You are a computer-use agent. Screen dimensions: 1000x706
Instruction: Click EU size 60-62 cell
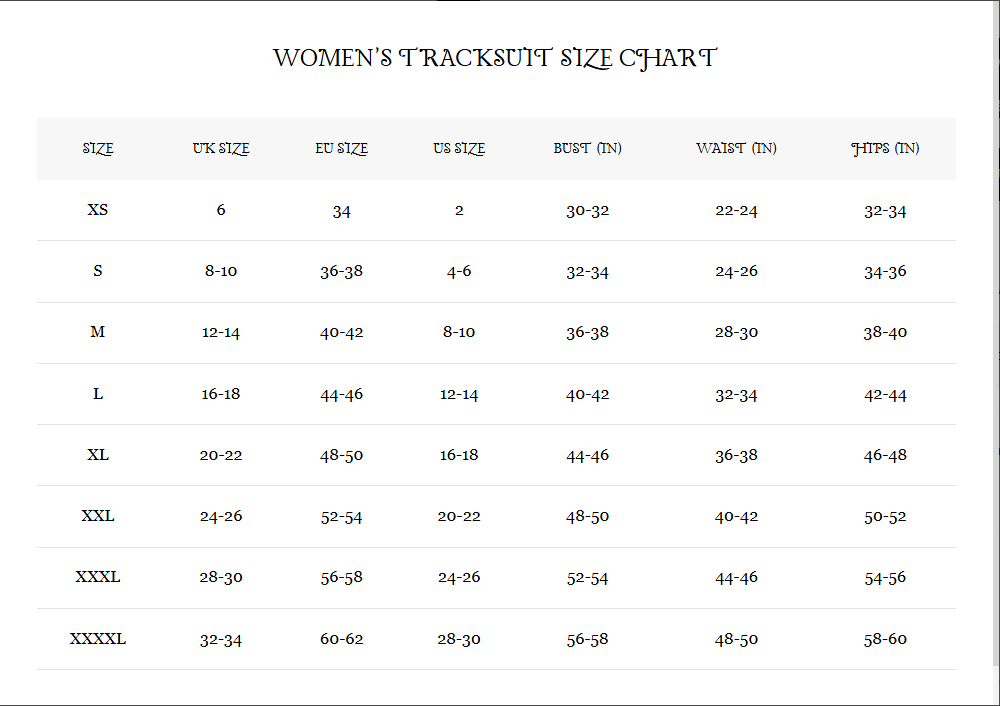pos(341,638)
